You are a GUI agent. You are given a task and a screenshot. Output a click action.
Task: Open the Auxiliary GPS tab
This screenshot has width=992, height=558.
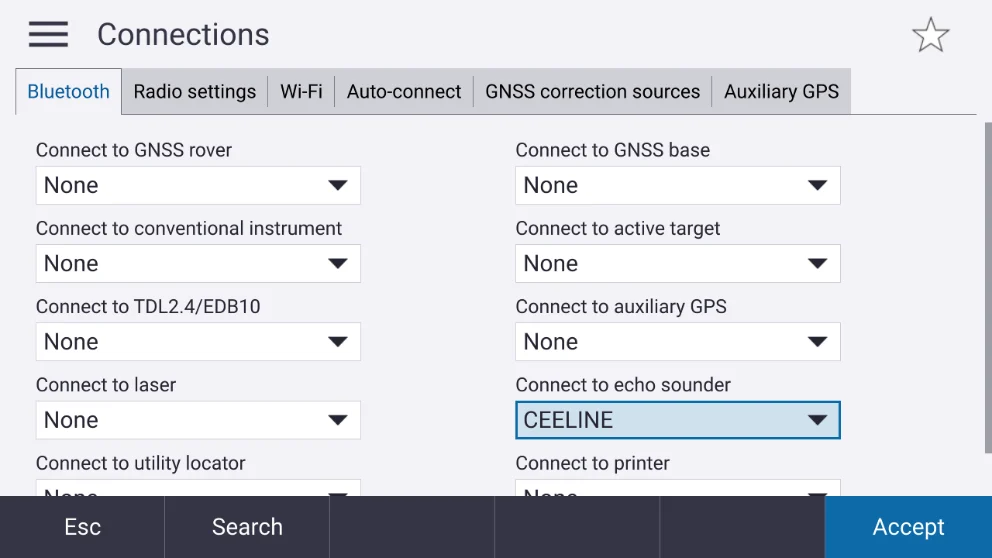click(x=781, y=92)
